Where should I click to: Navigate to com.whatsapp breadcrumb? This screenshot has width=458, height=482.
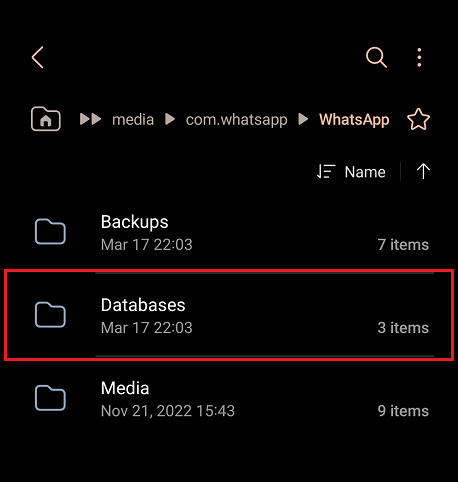click(236, 120)
